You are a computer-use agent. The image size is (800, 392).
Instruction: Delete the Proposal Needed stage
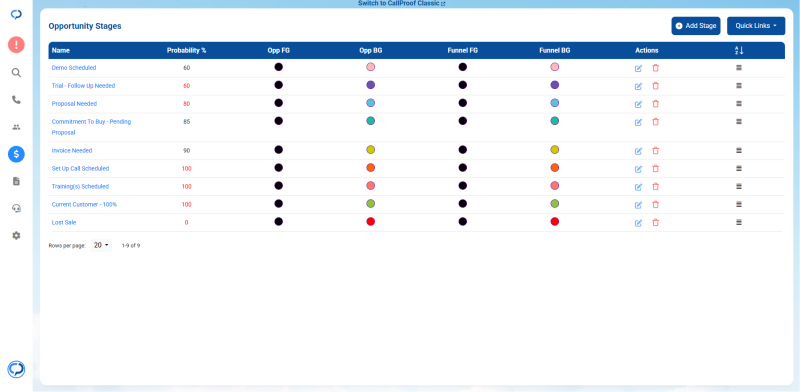(656, 104)
